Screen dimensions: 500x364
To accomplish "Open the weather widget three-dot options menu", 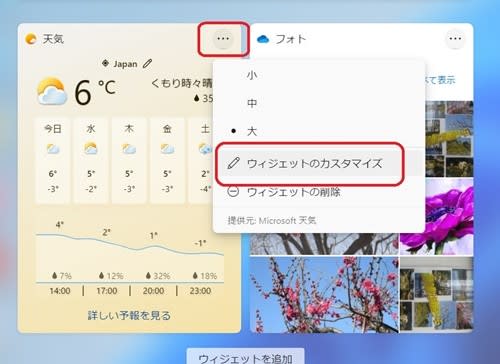I will [223, 39].
